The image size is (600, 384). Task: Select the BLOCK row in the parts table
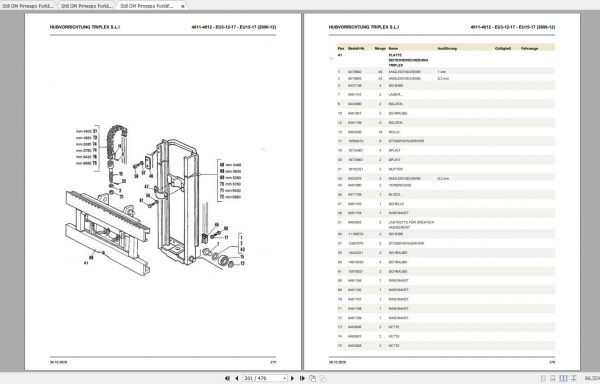pos(446,195)
